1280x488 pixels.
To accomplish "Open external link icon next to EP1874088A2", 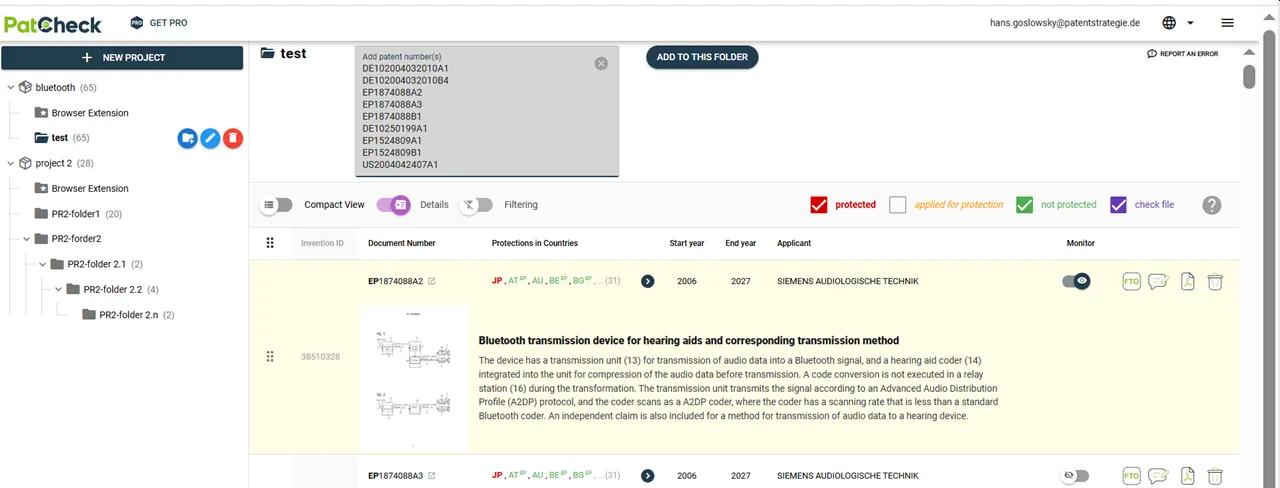I will click(x=432, y=281).
